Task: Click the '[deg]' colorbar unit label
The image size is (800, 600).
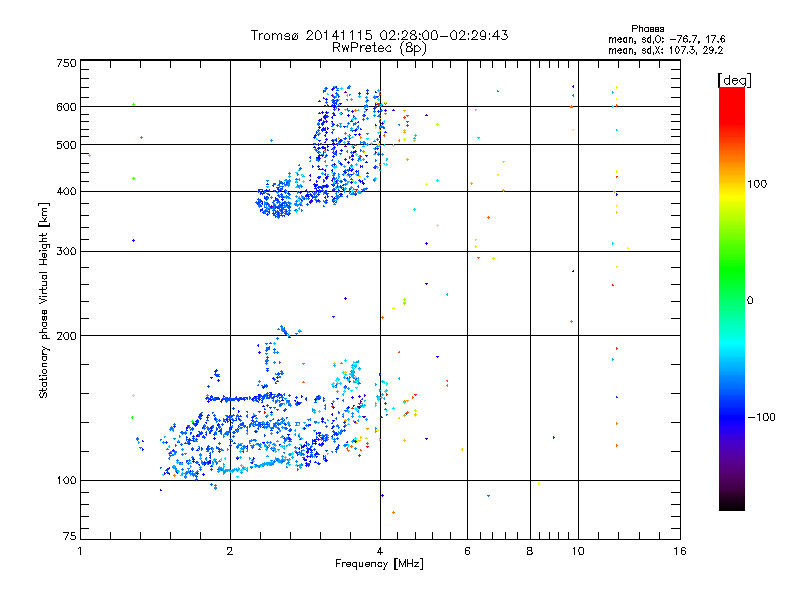Action: (x=734, y=81)
